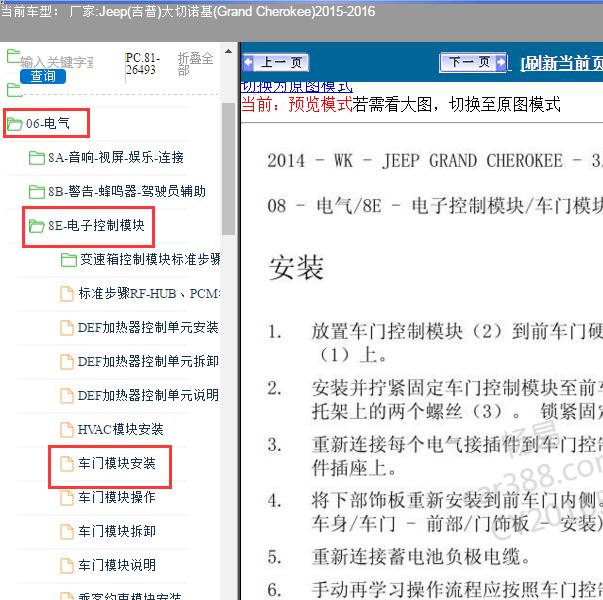Open the 车门模块操作 document

click(x=117, y=497)
